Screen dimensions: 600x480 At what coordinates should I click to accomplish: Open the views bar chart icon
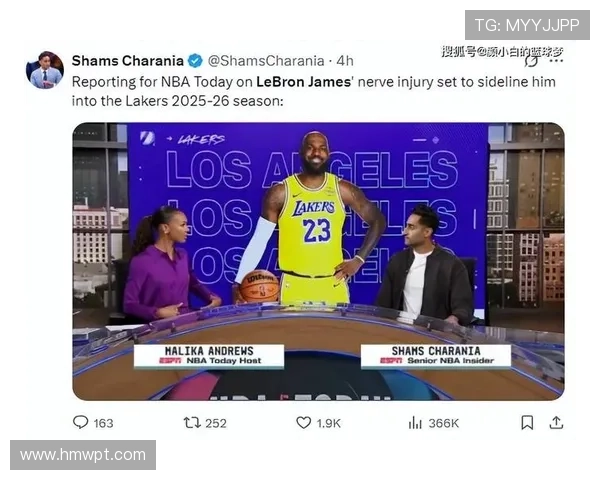coord(415,423)
